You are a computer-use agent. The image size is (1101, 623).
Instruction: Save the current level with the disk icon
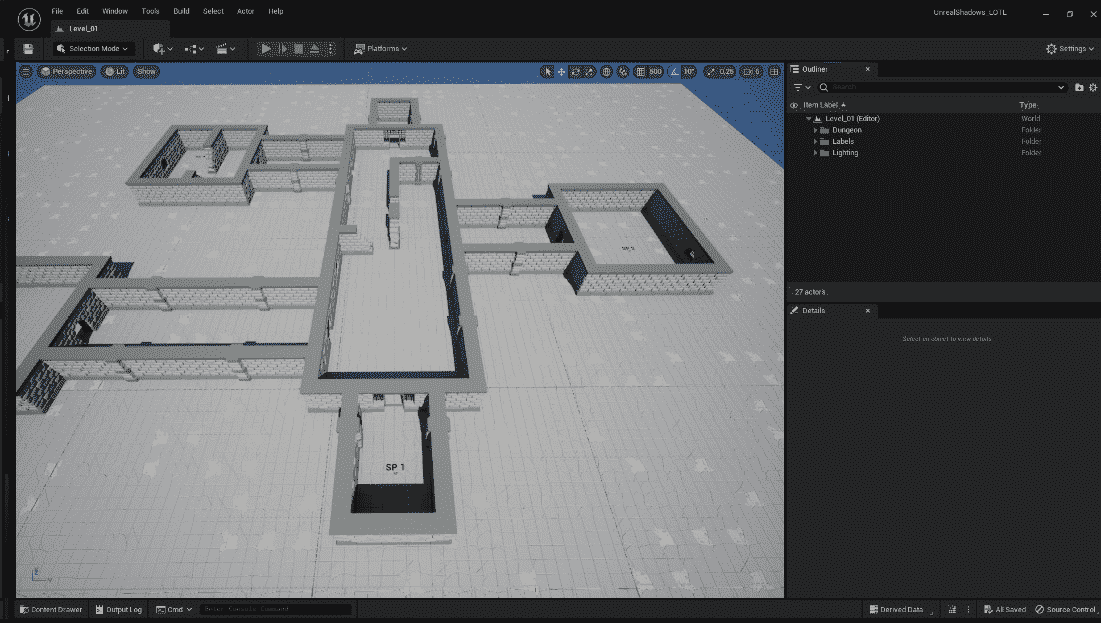tap(28, 48)
